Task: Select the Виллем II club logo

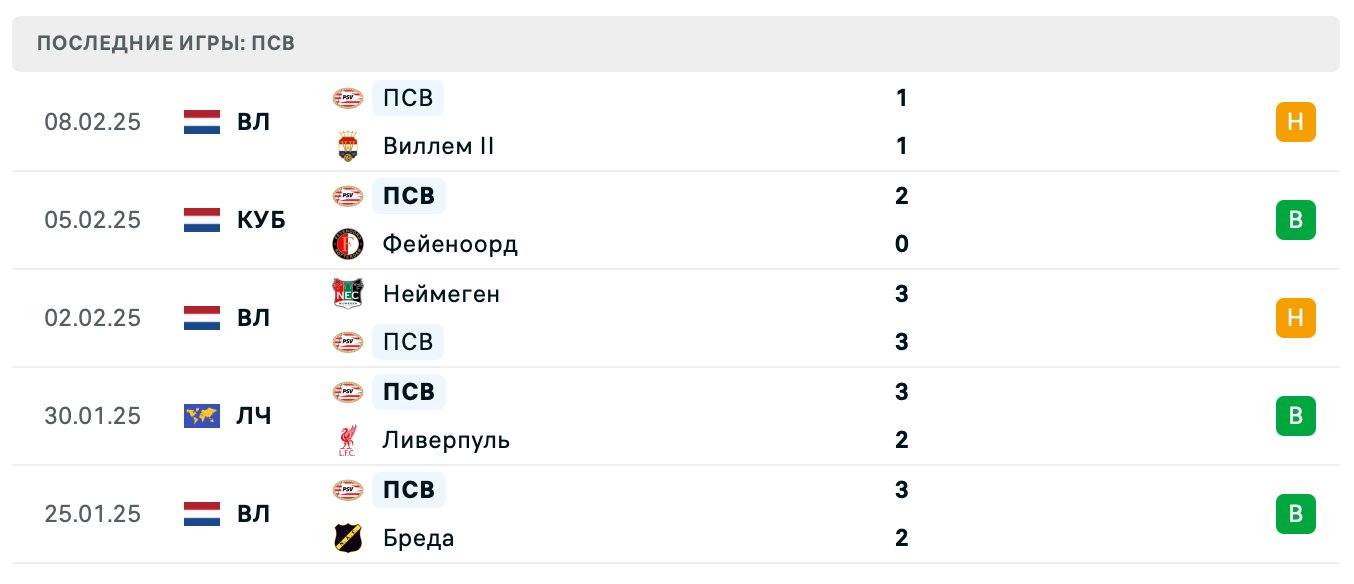Action: pos(347,146)
